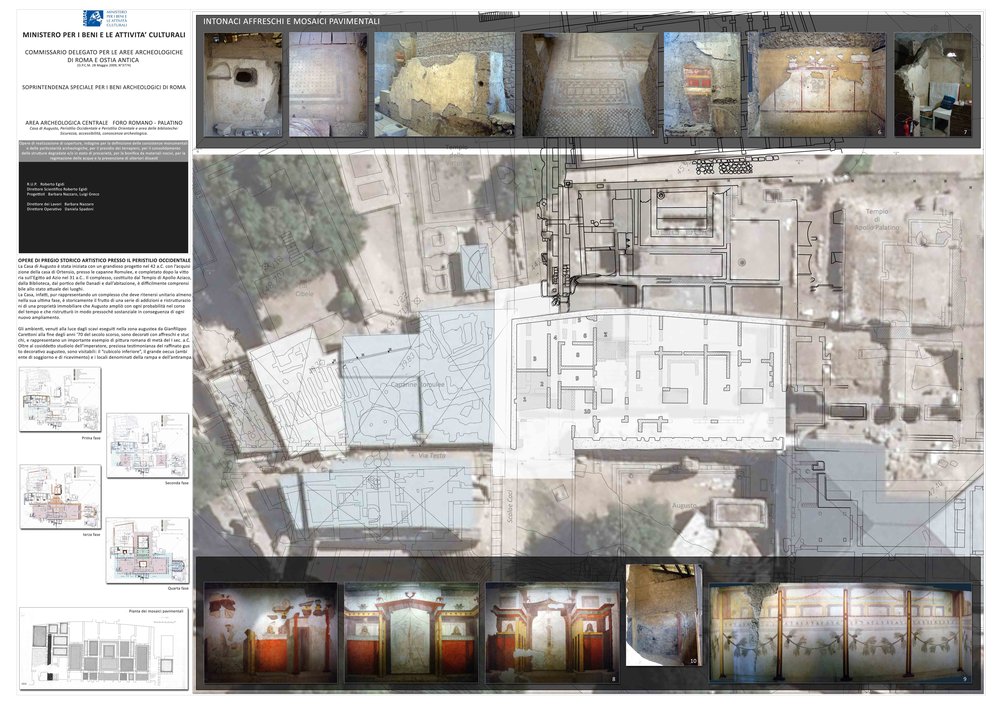This screenshot has height=706, width=1000.
Task: Open the top-row photo numbered 7
Action: coord(933,85)
